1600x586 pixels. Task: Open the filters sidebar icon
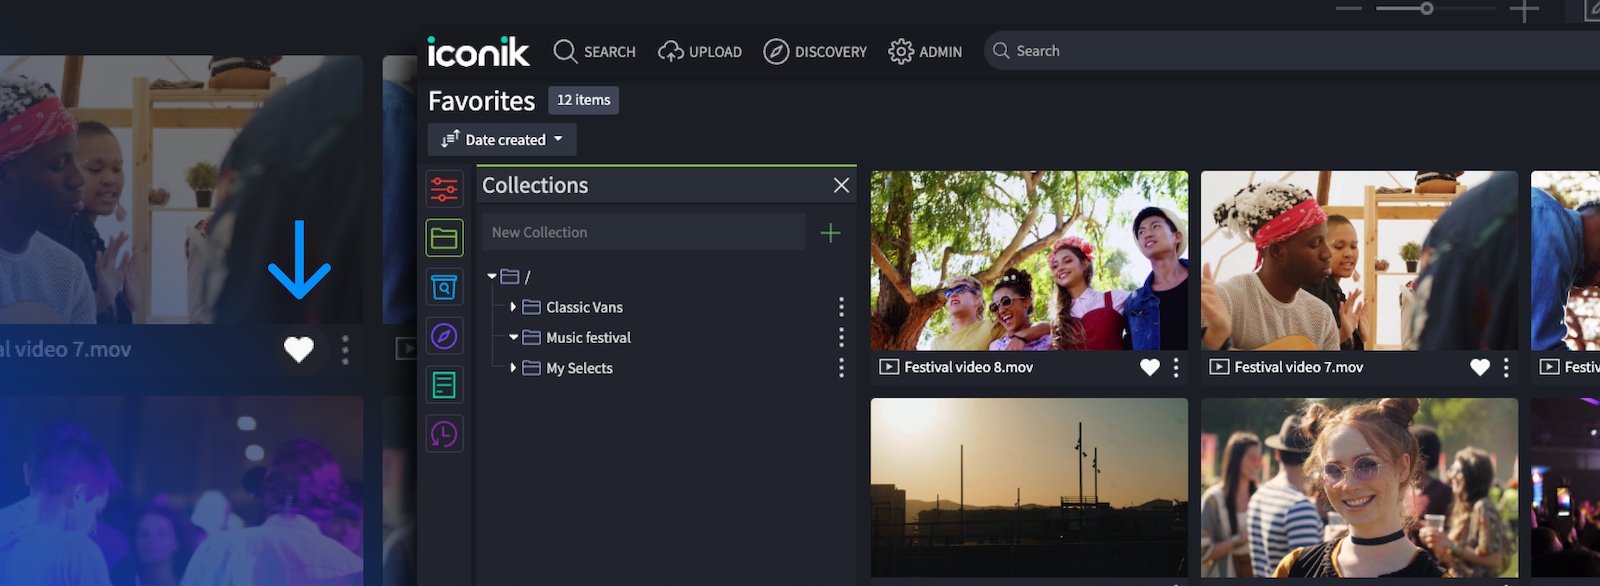coord(444,189)
